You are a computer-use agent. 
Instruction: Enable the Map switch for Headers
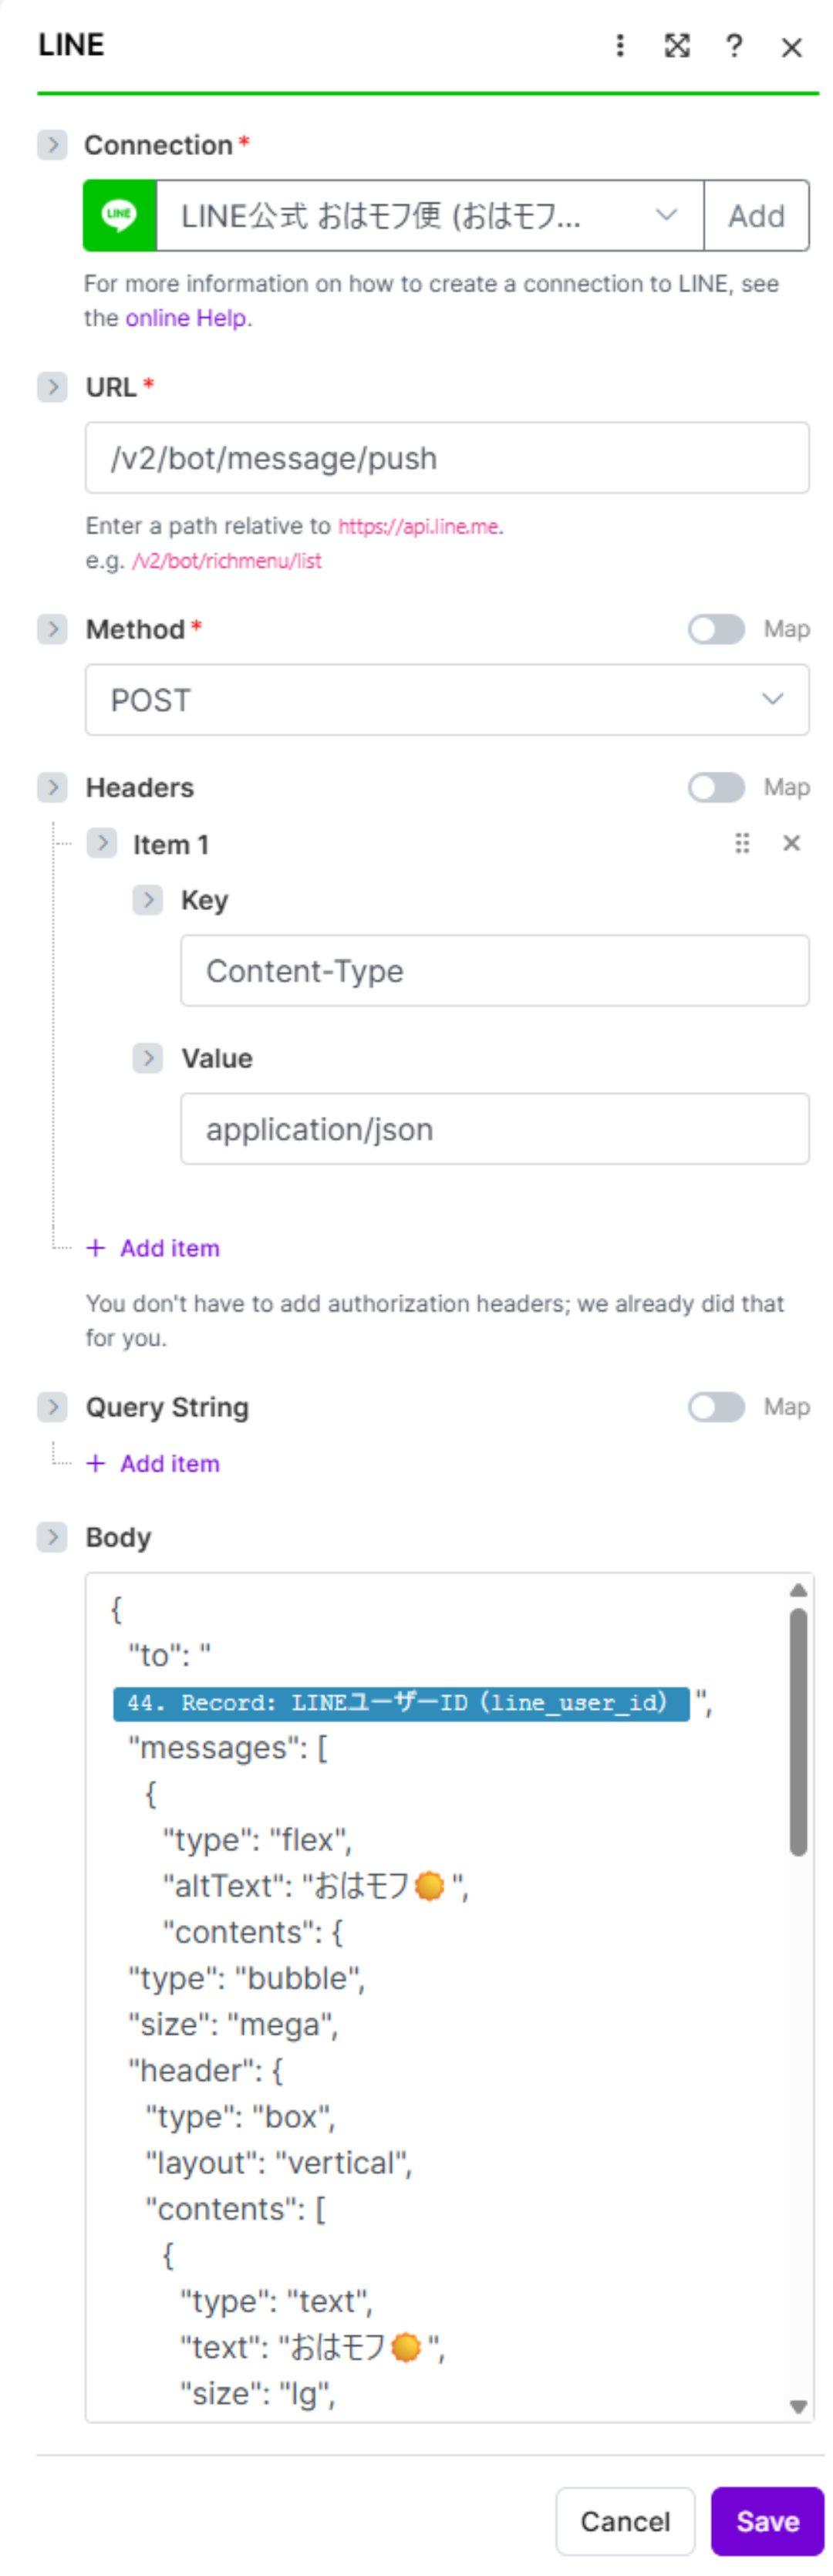[x=716, y=787]
